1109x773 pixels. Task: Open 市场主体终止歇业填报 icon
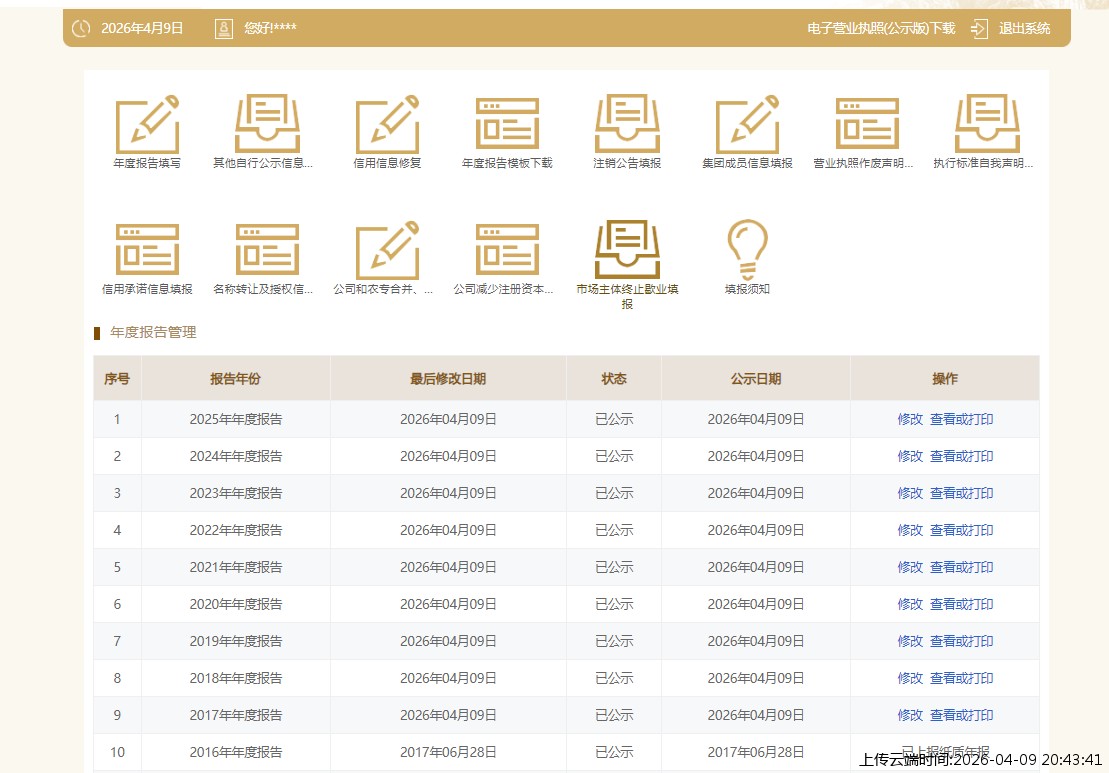(627, 250)
